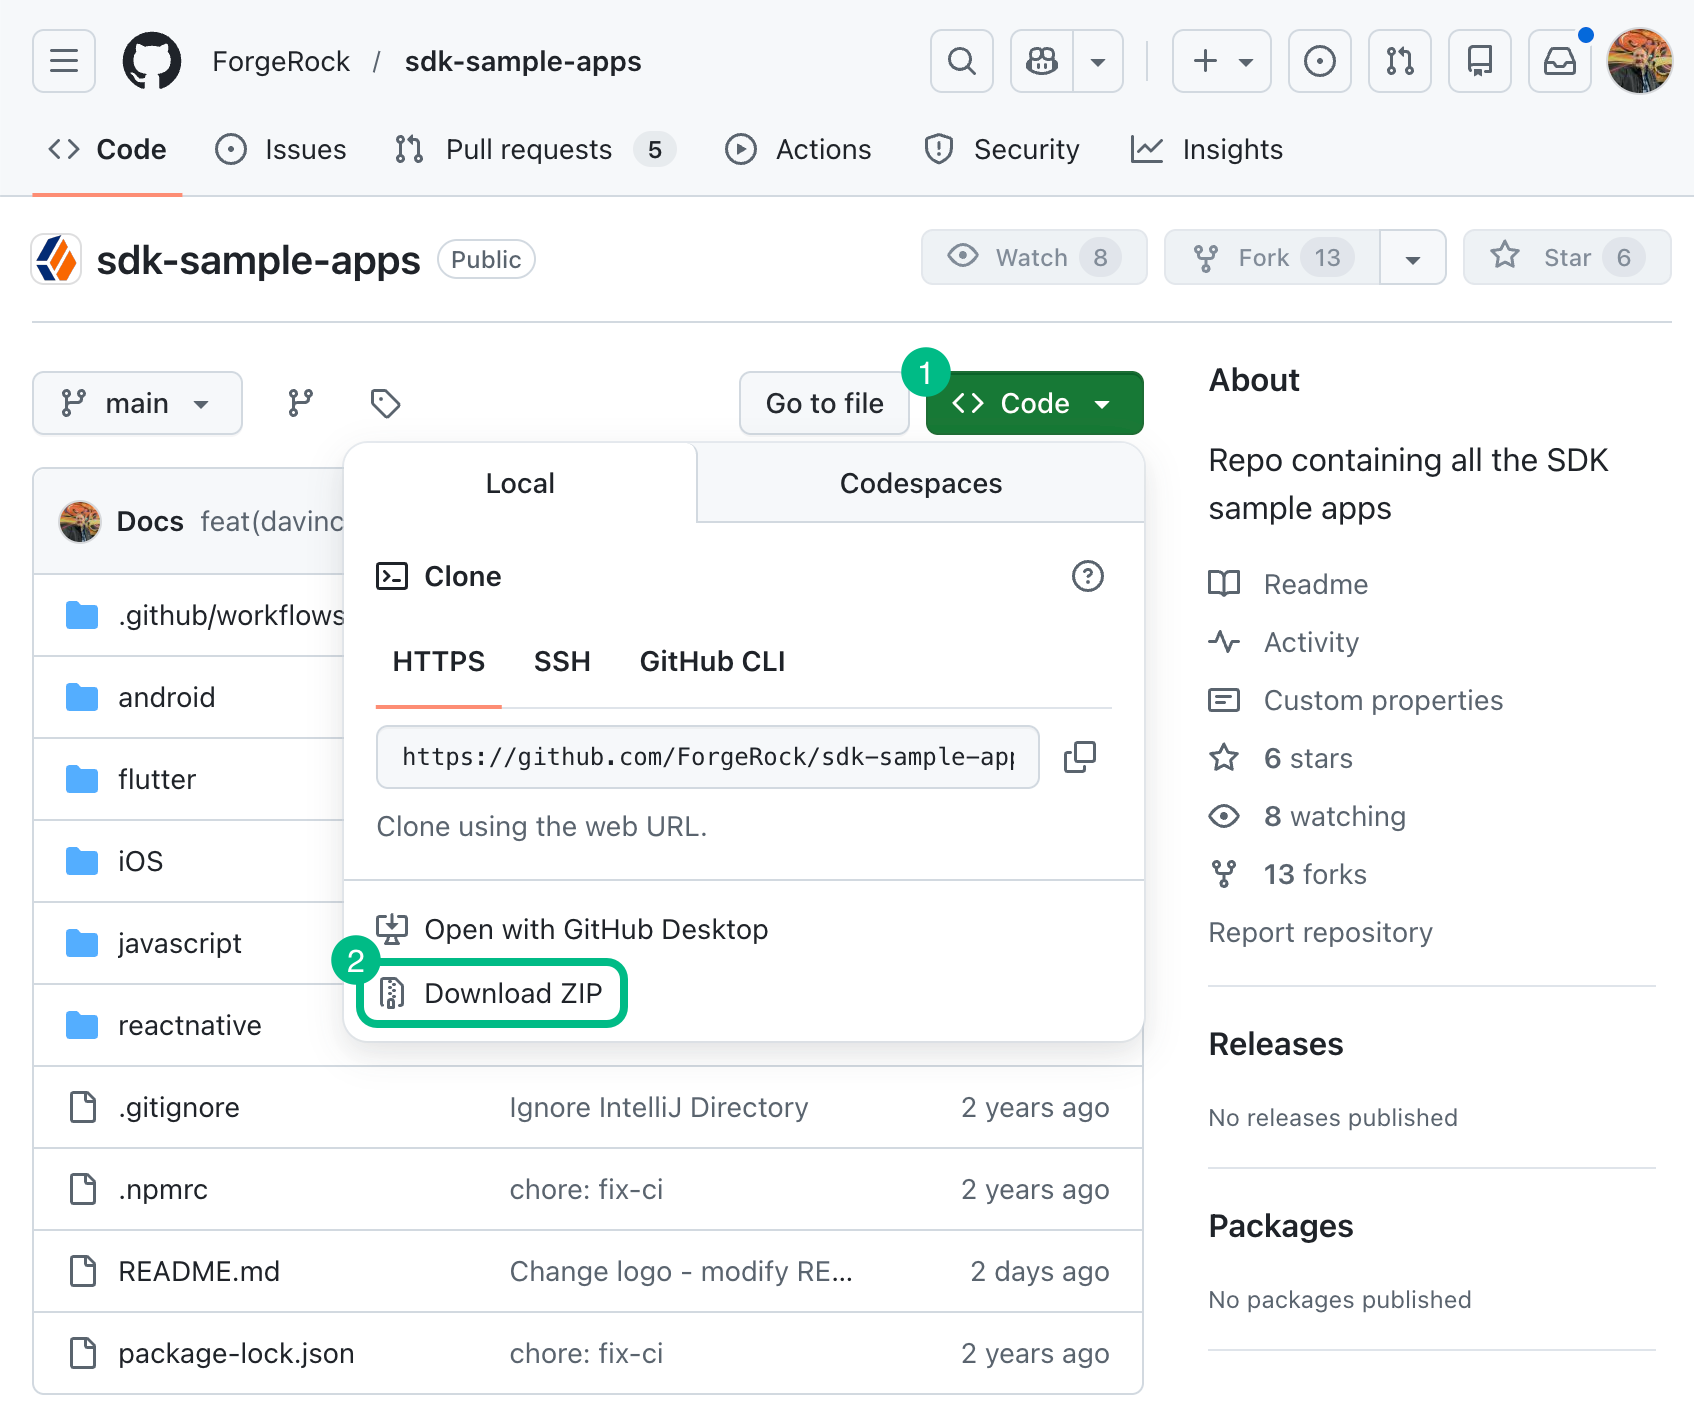View branches via the branch icon
Image resolution: width=1694 pixels, height=1420 pixels.
click(x=300, y=403)
